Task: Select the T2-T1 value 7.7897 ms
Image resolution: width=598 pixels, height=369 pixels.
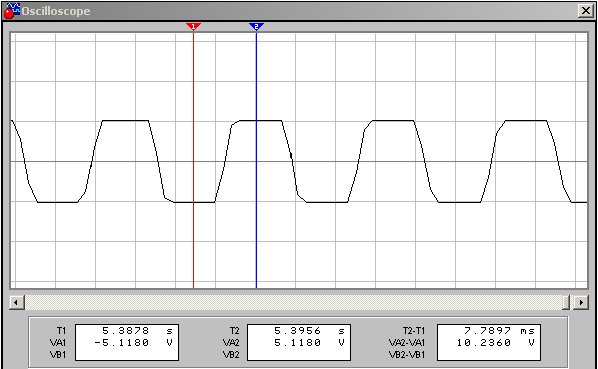Action: pos(499,330)
